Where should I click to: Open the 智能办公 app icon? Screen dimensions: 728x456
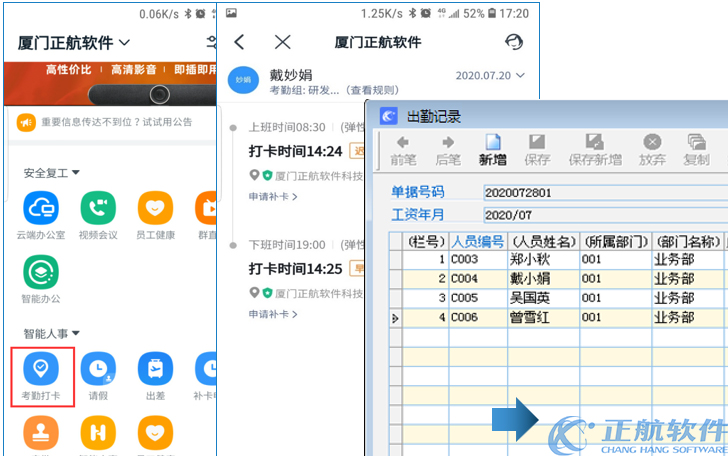41,272
